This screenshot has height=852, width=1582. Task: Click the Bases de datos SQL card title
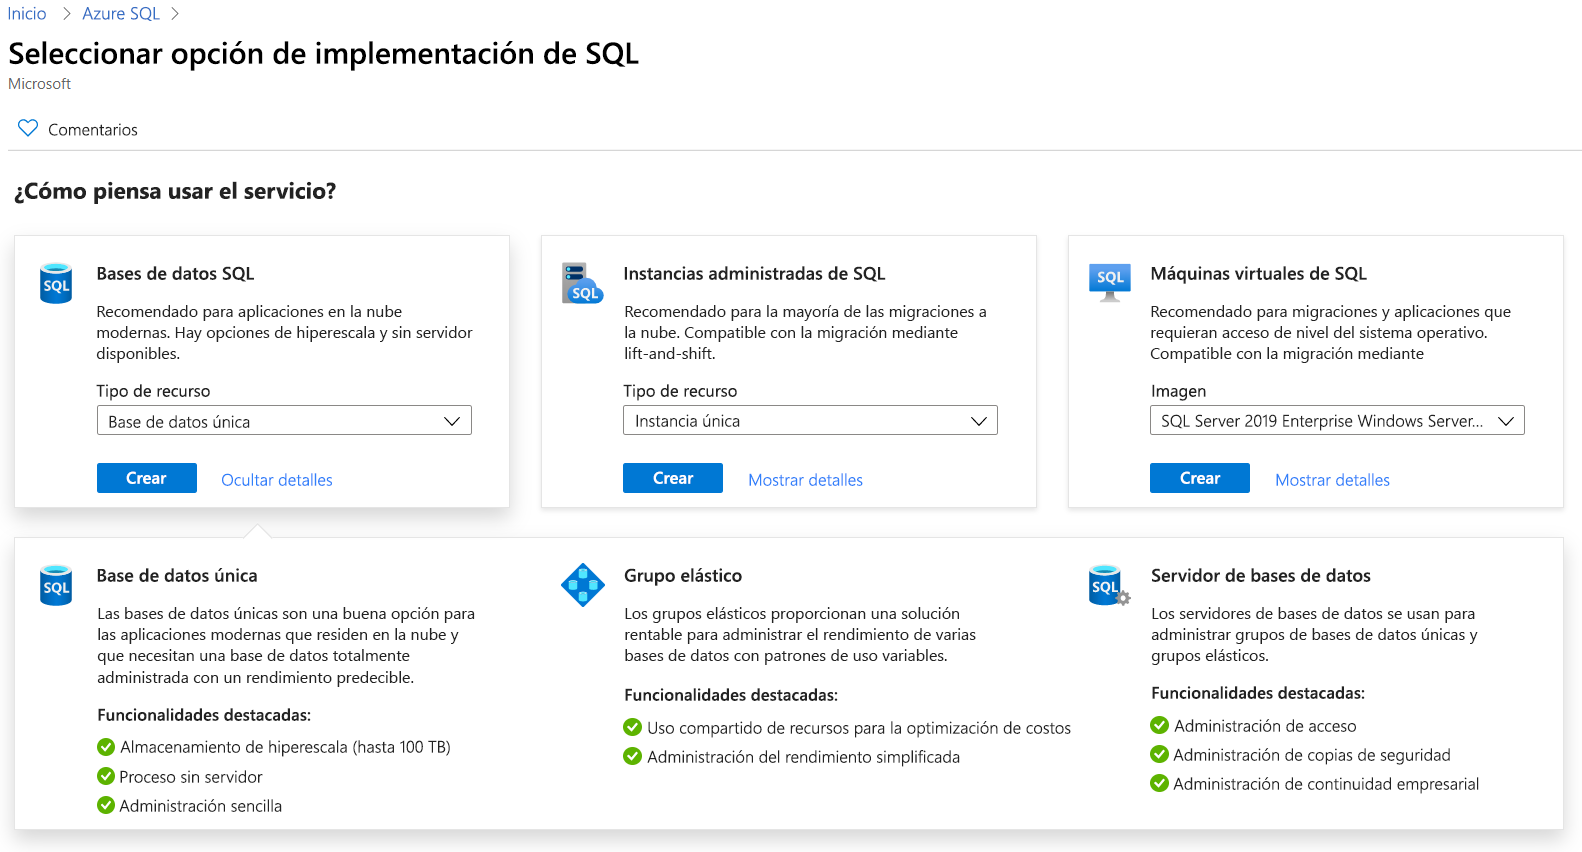175,273
